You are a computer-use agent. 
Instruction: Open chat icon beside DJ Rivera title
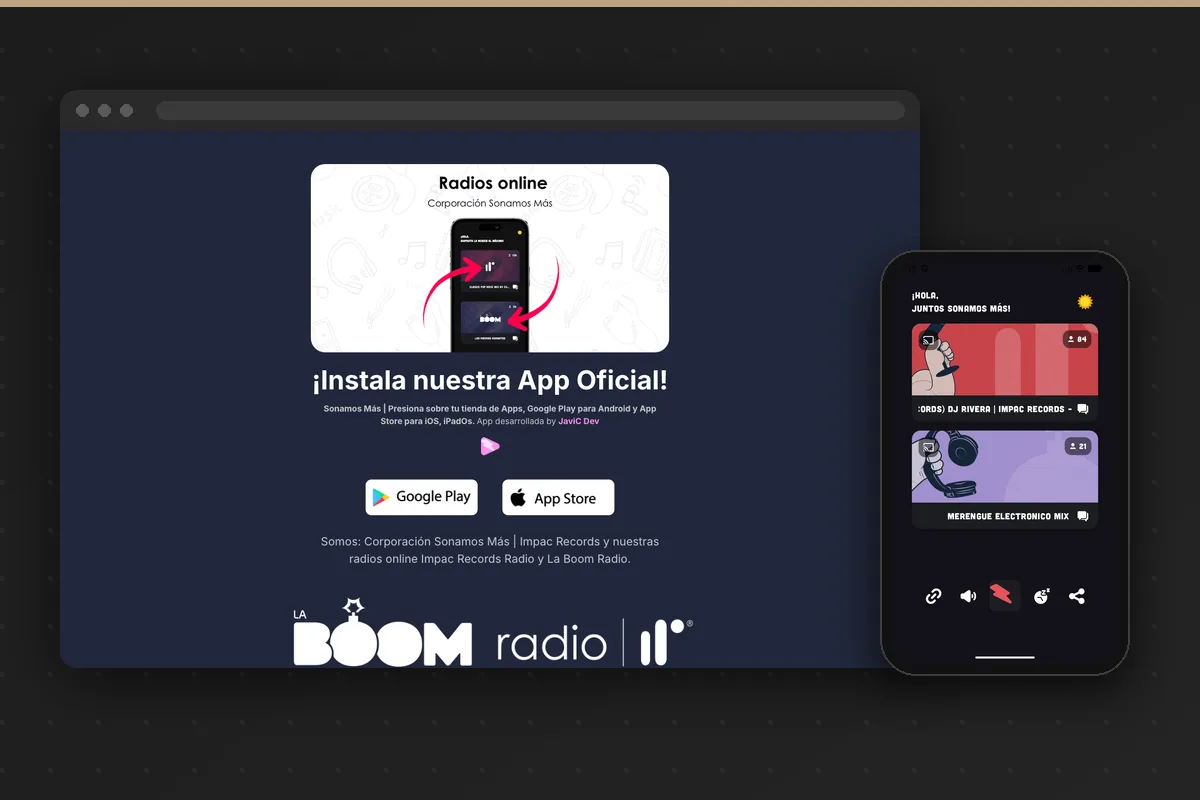click(1082, 409)
